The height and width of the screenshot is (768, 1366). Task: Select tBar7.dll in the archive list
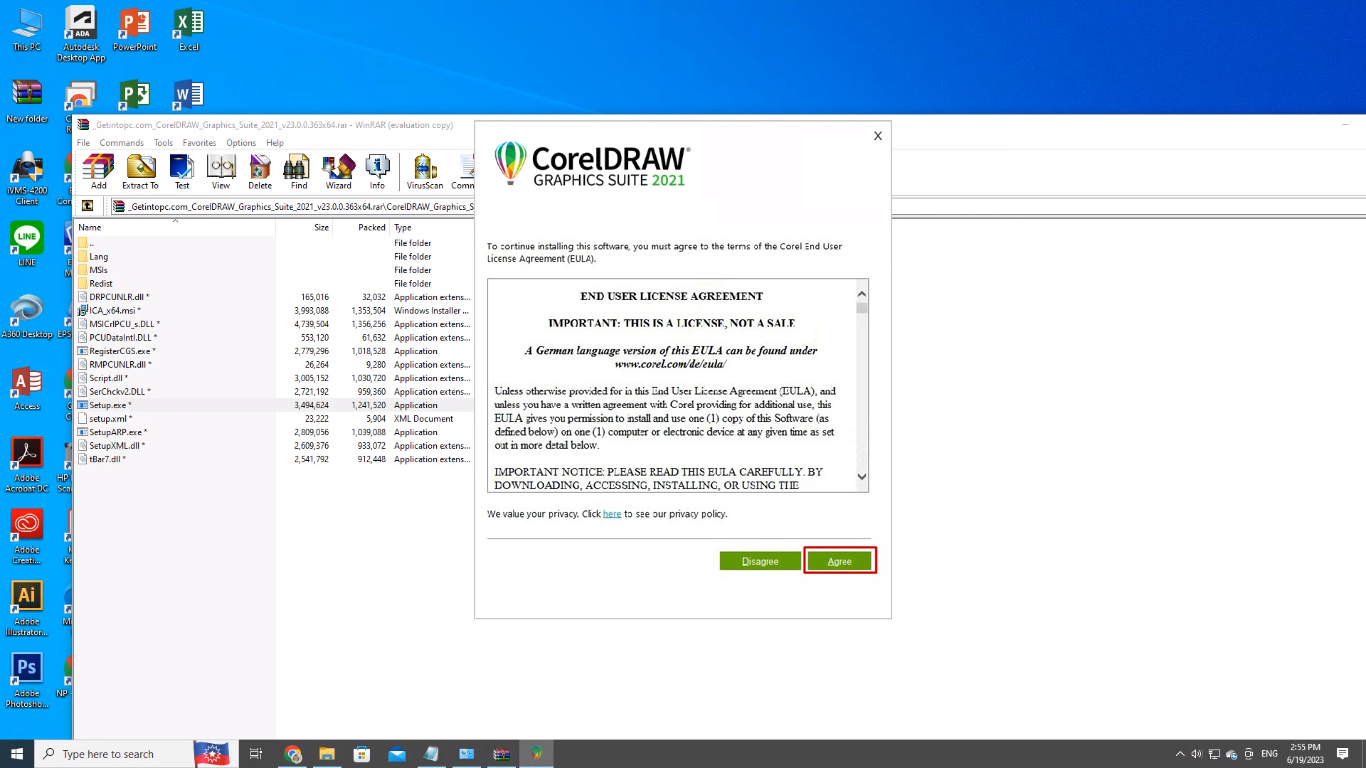click(x=106, y=459)
